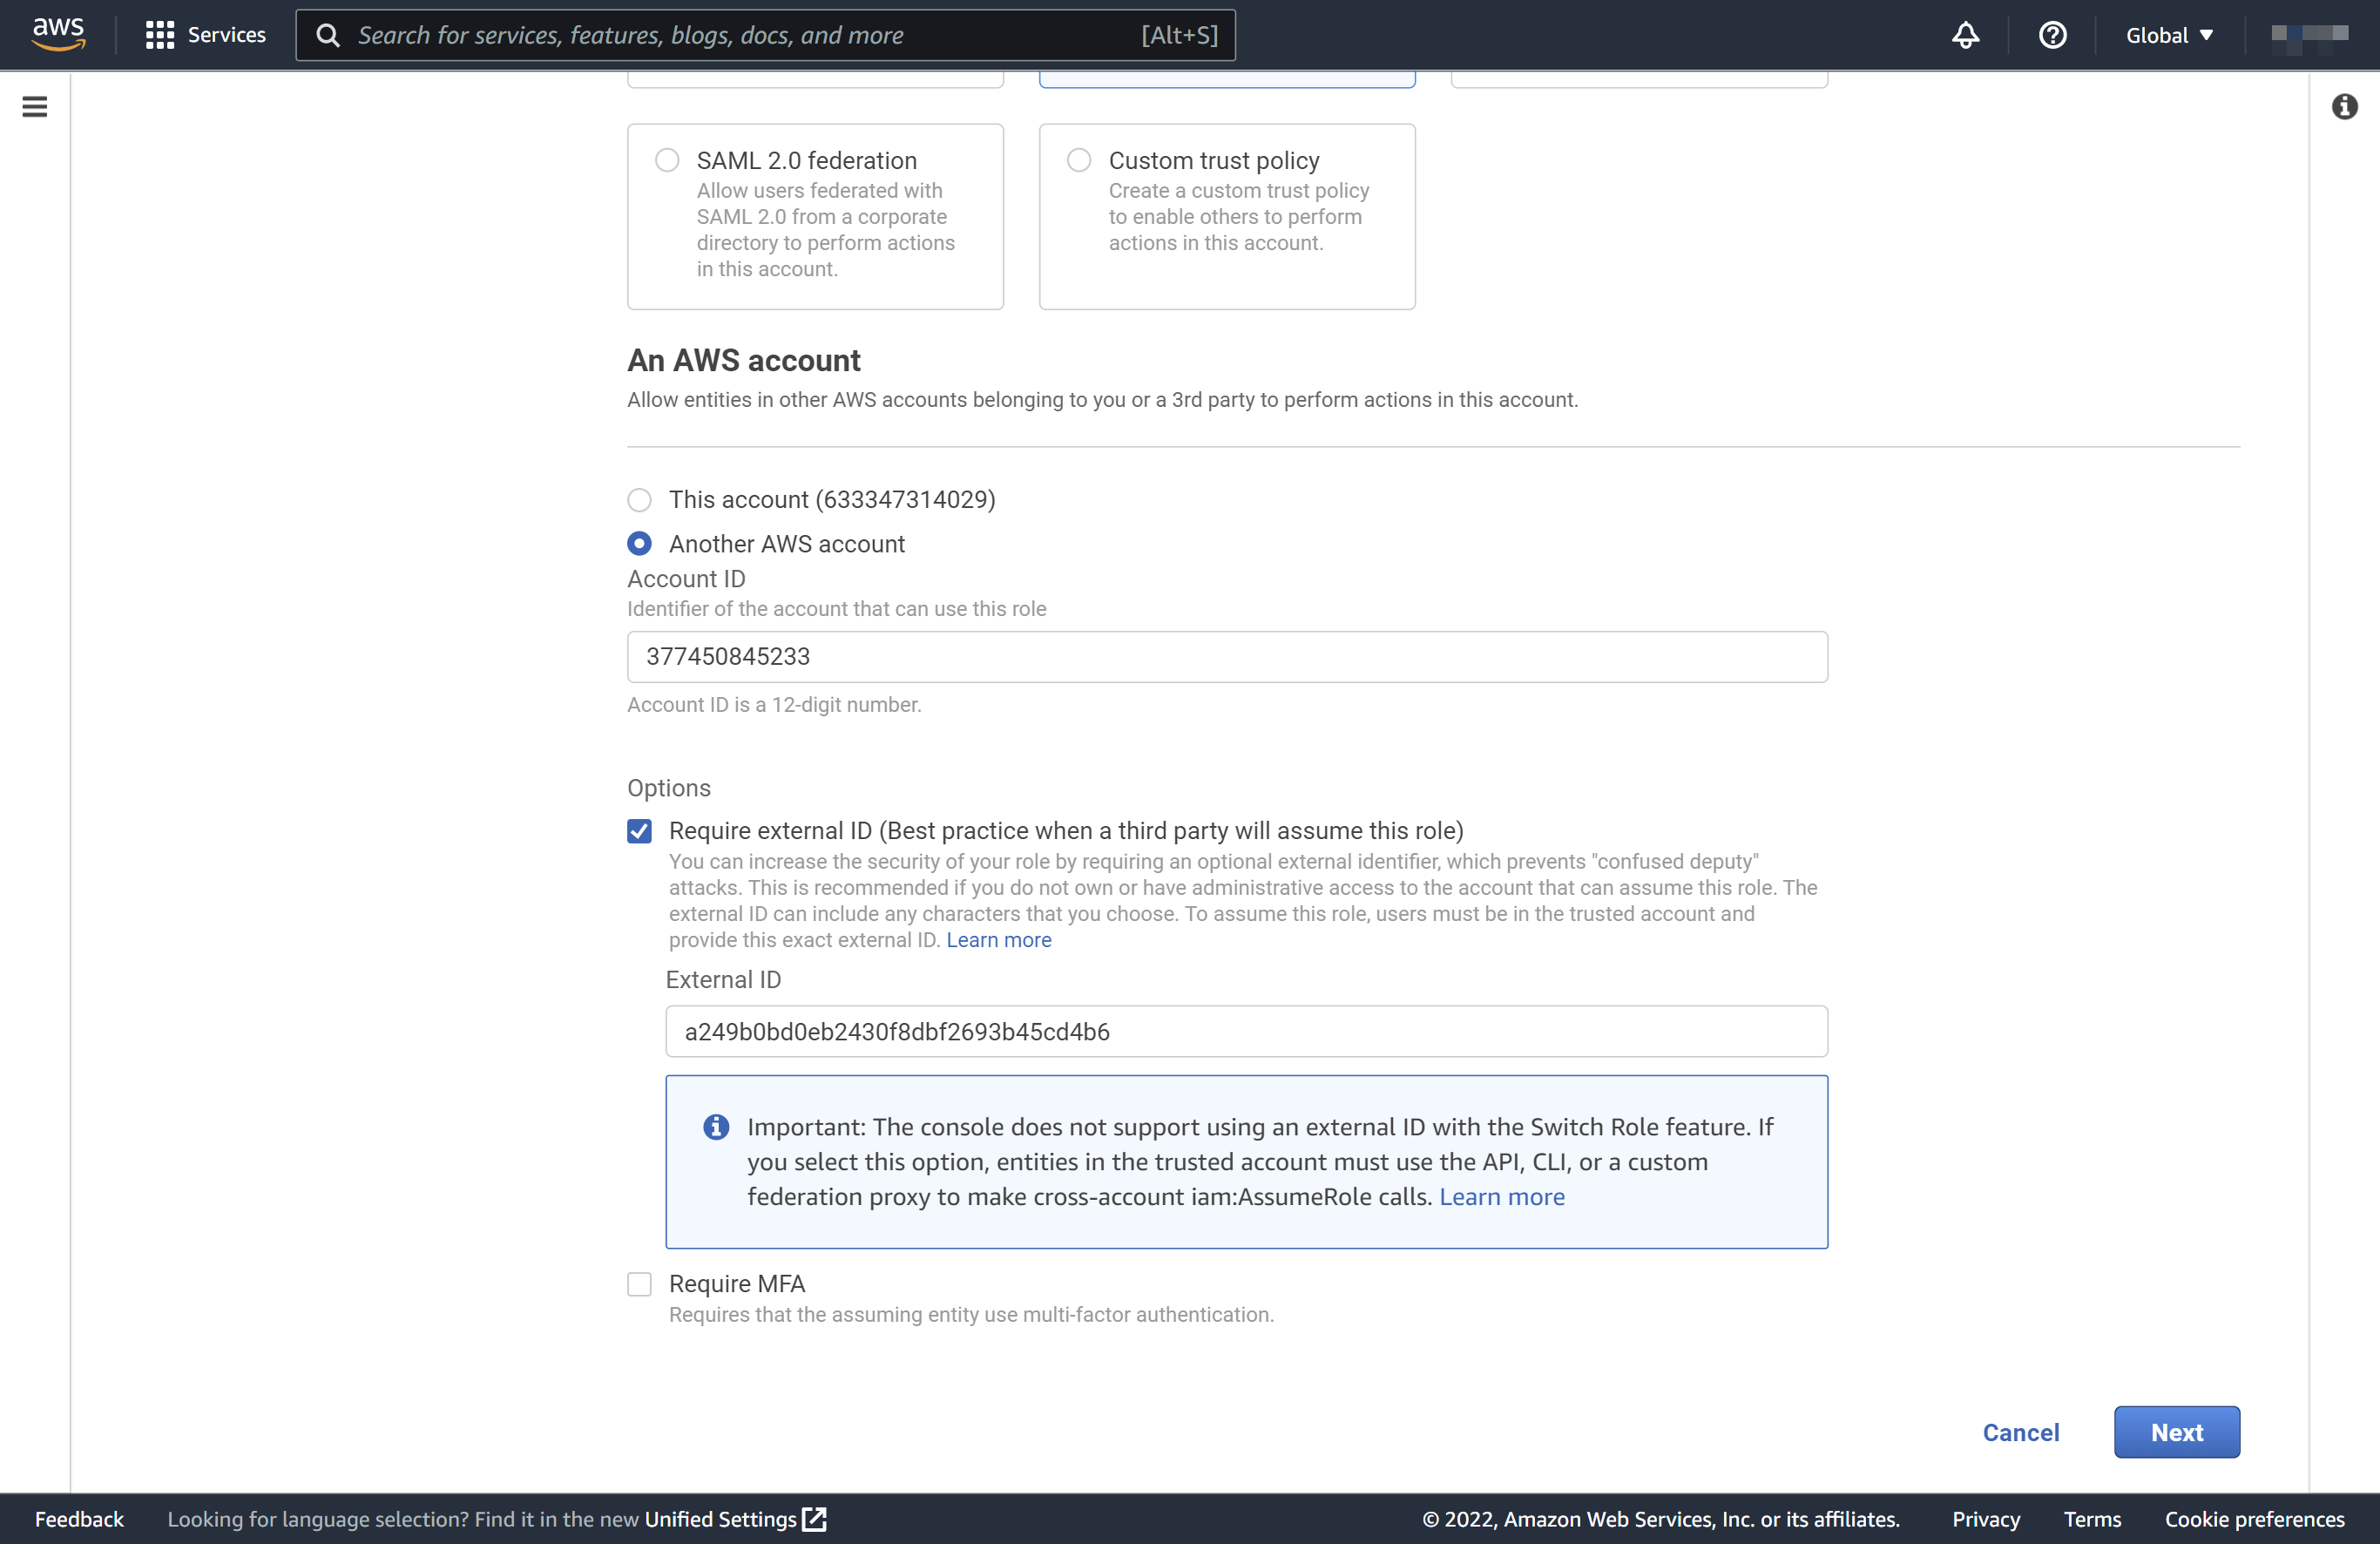Select SAML 2.0 federation option

click(x=667, y=160)
